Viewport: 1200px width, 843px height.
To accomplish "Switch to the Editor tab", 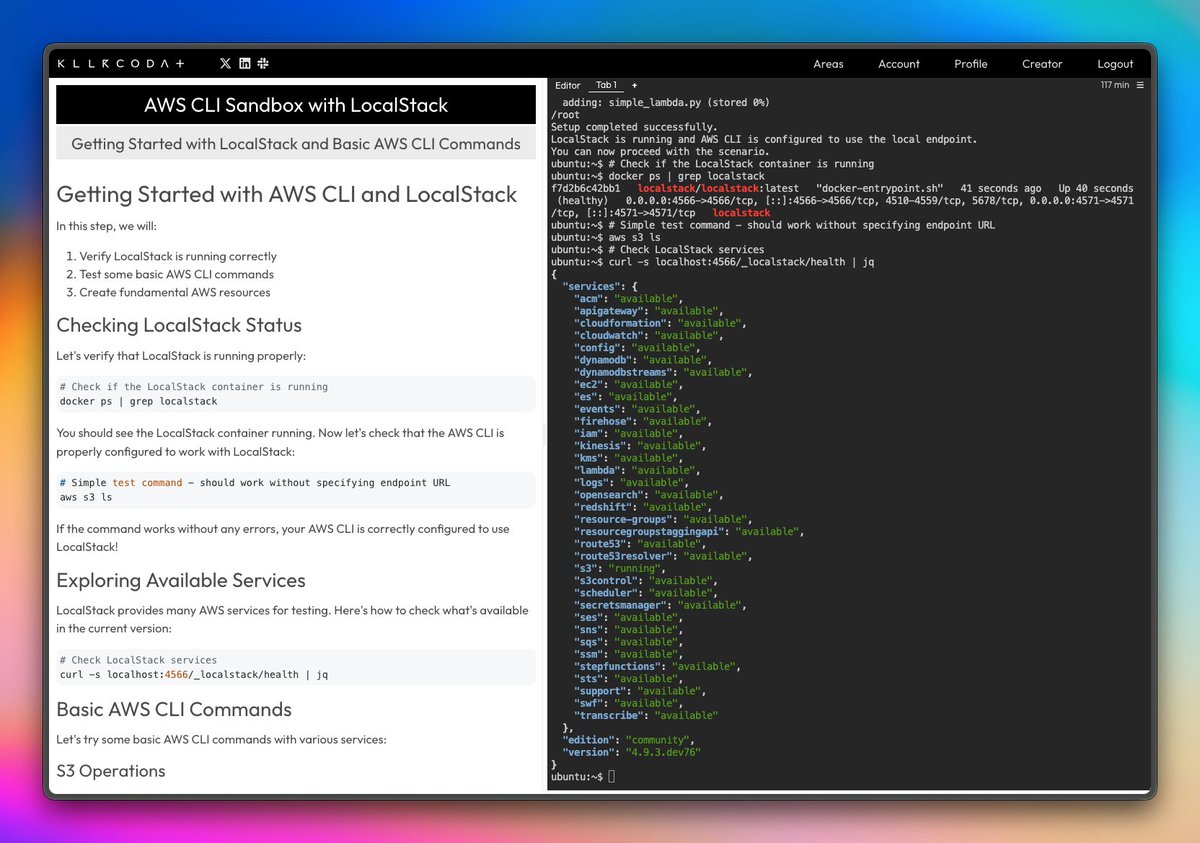I will (x=567, y=86).
